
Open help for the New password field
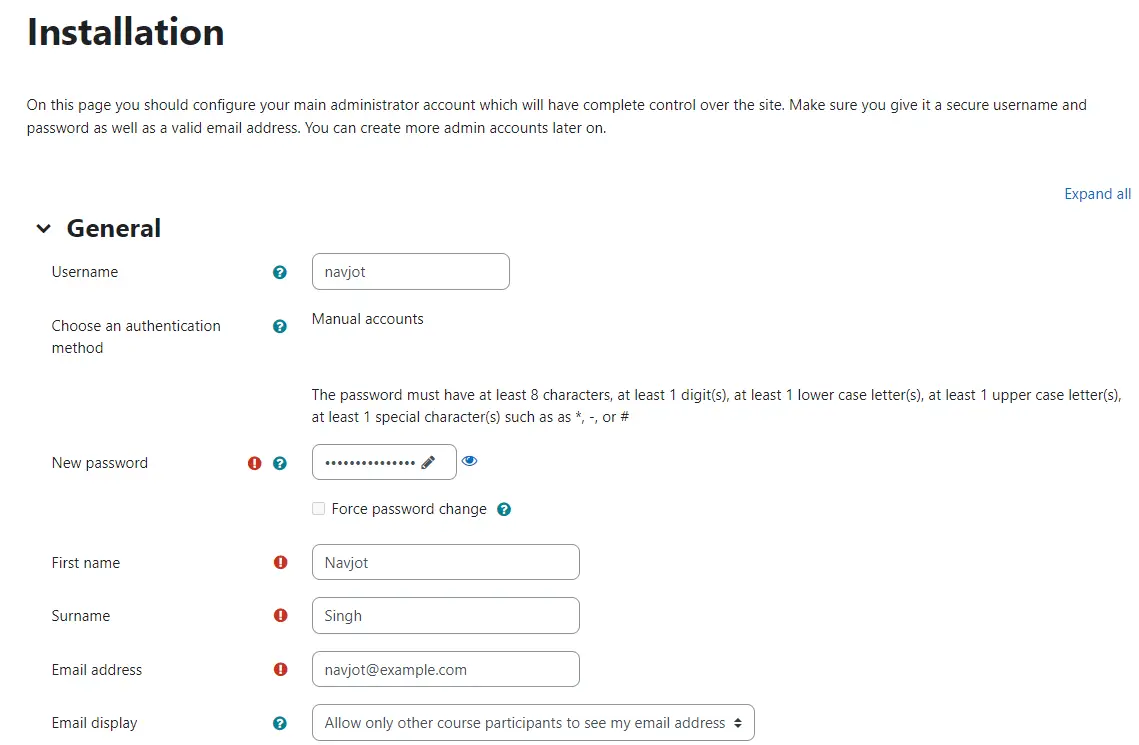tap(279, 463)
